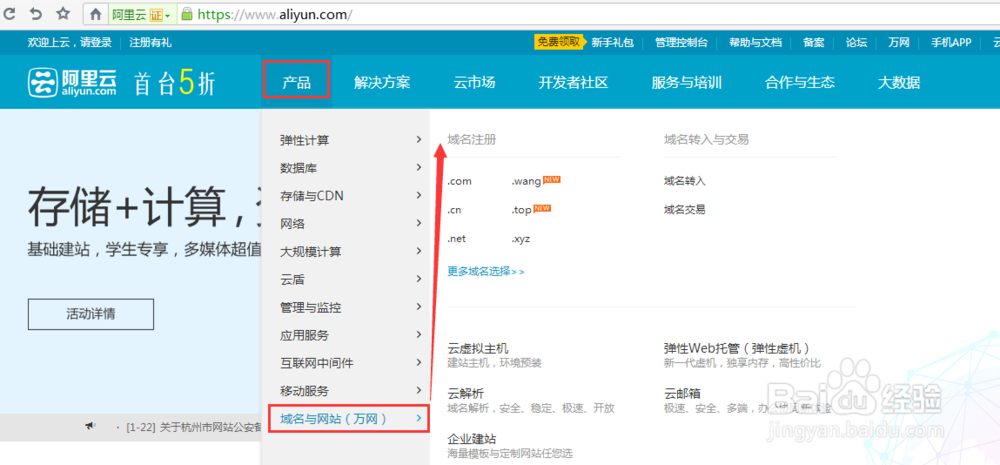Choose the .xyz domain
Screen dimensions: 1000x465
pos(520,239)
